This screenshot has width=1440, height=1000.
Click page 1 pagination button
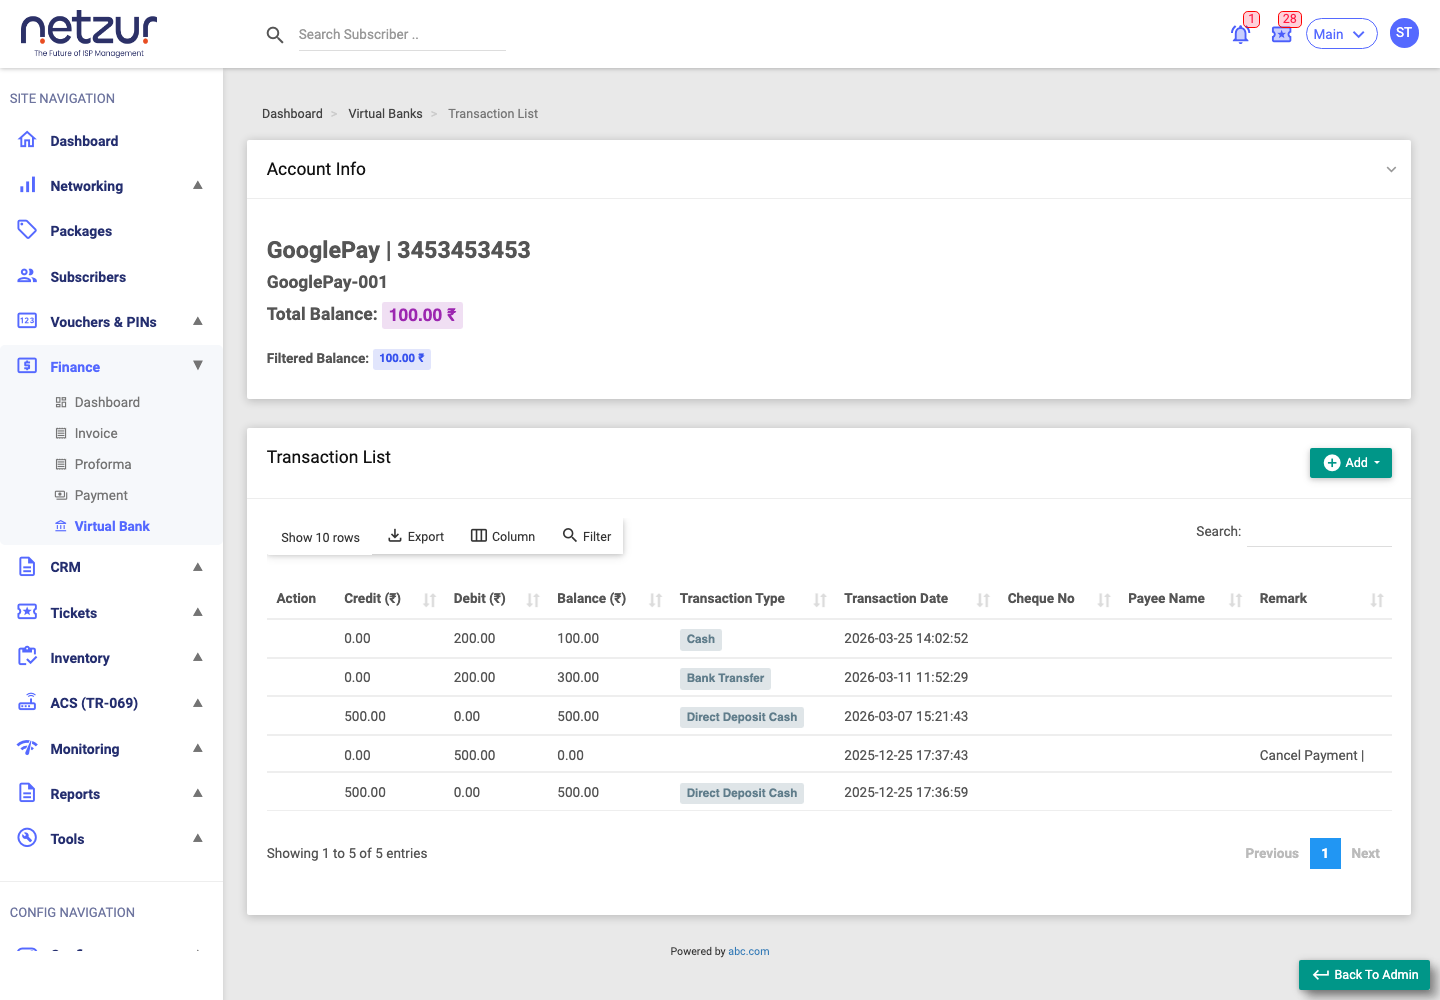click(x=1325, y=853)
